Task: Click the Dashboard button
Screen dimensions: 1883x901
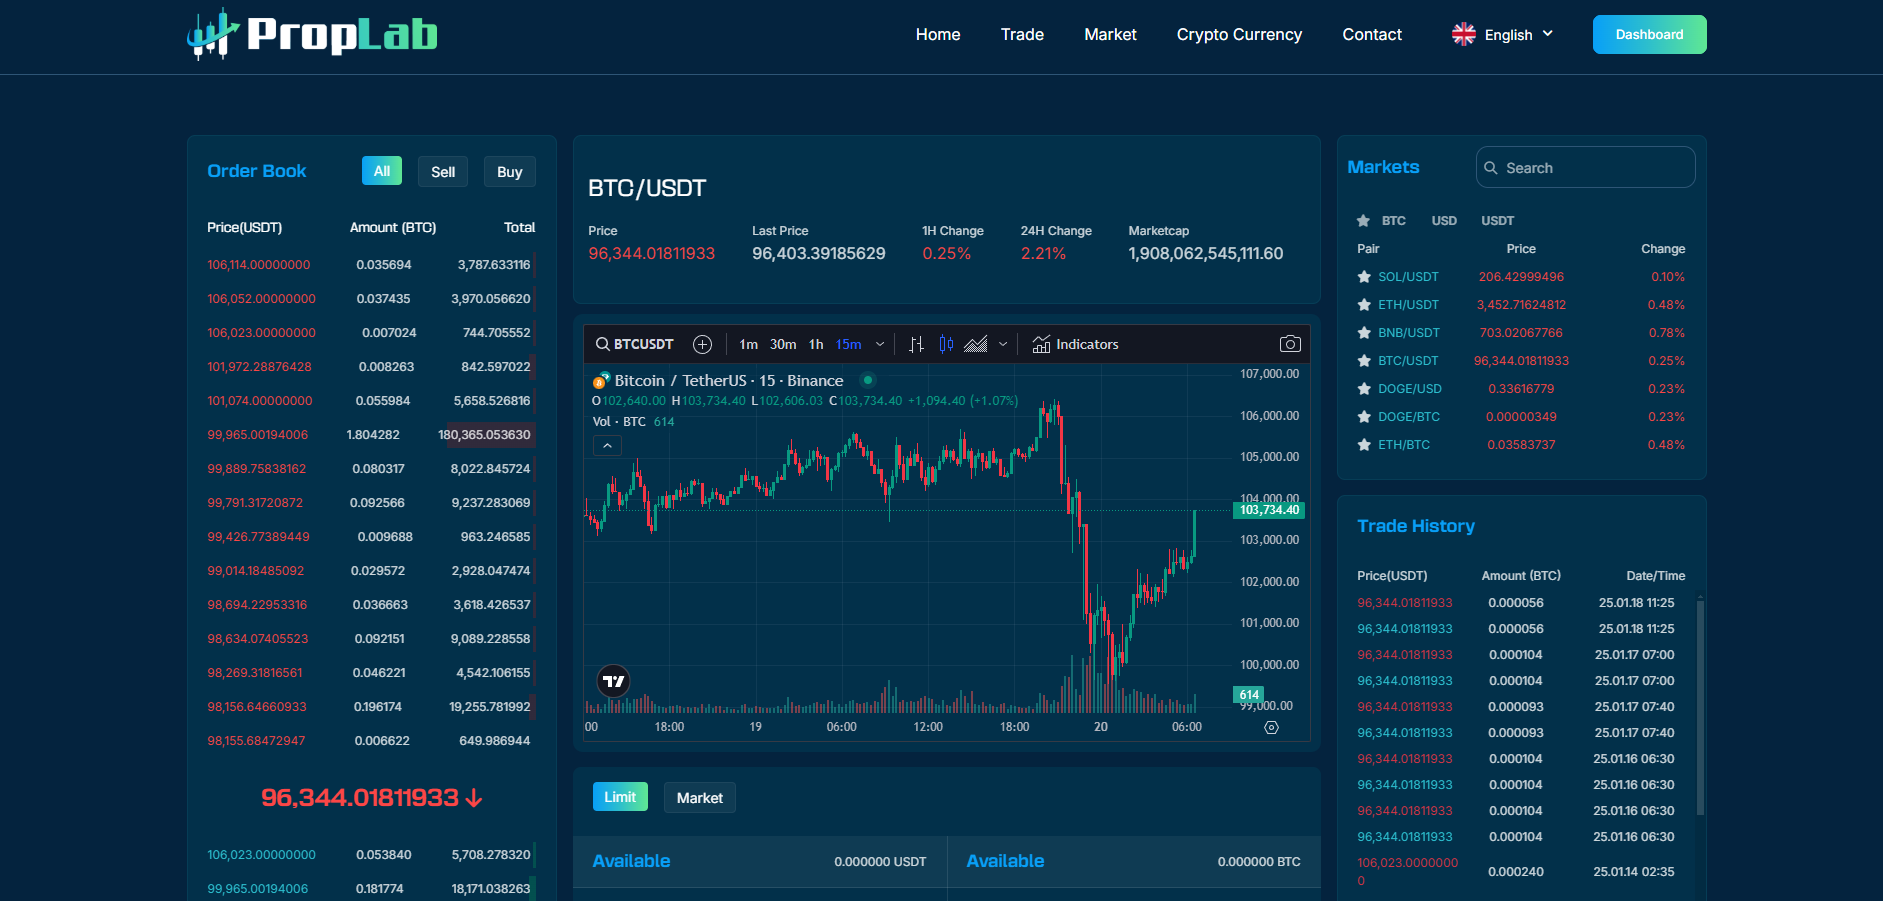Action: point(1649,35)
